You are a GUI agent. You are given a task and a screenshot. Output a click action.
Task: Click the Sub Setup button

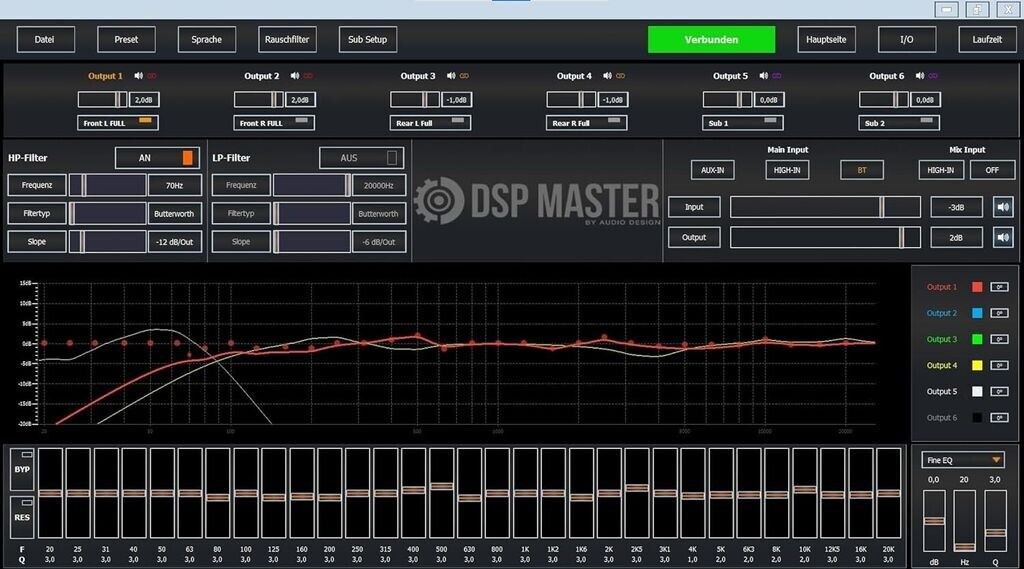pos(367,40)
